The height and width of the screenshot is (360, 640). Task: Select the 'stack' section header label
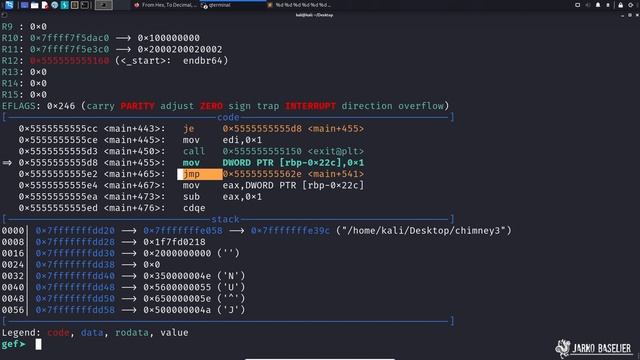coord(225,220)
